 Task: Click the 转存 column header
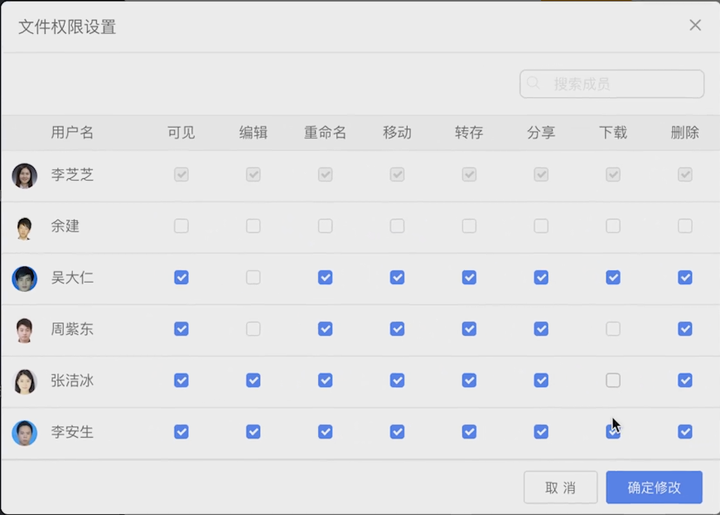point(469,133)
